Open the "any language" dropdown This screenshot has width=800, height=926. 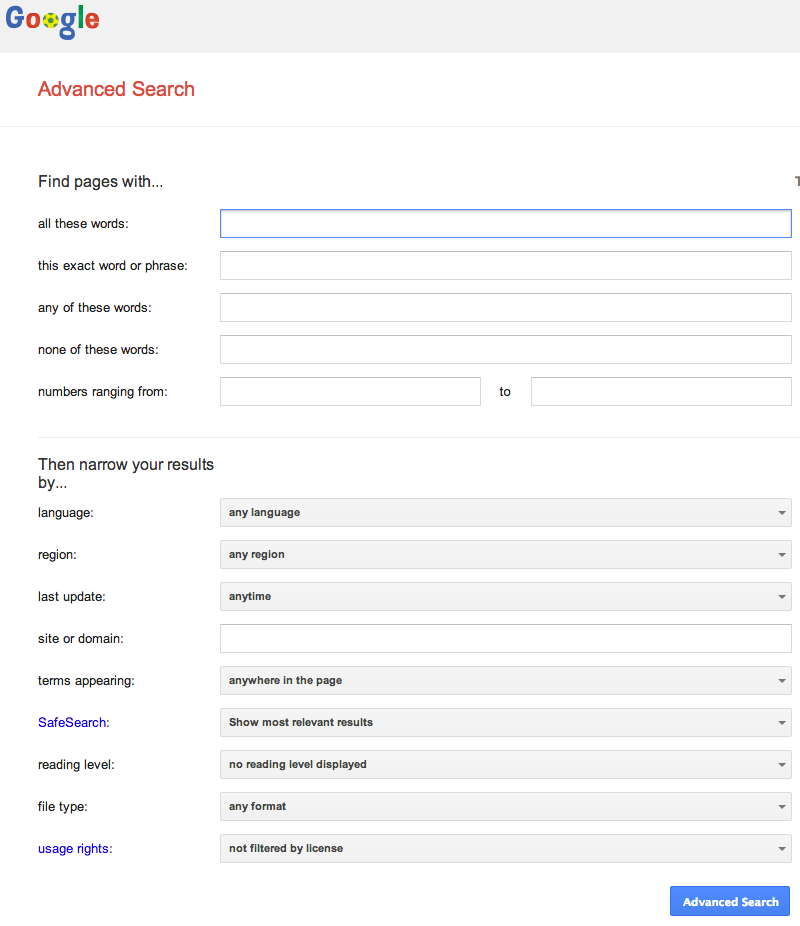tap(505, 513)
